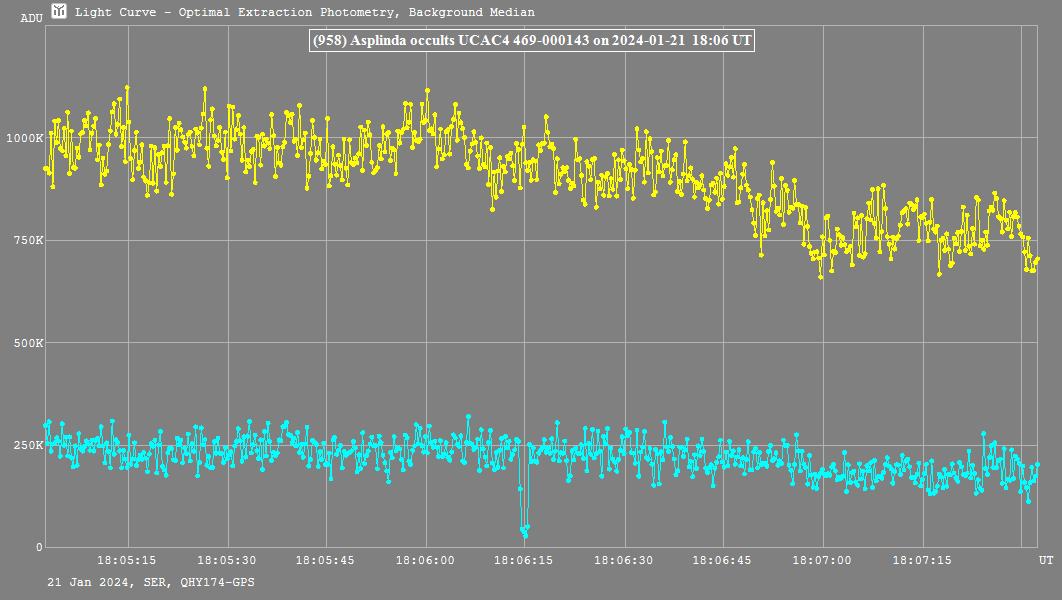Click the 0 value on y-axis
Image resolution: width=1062 pixels, height=600 pixels.
tap(39, 547)
